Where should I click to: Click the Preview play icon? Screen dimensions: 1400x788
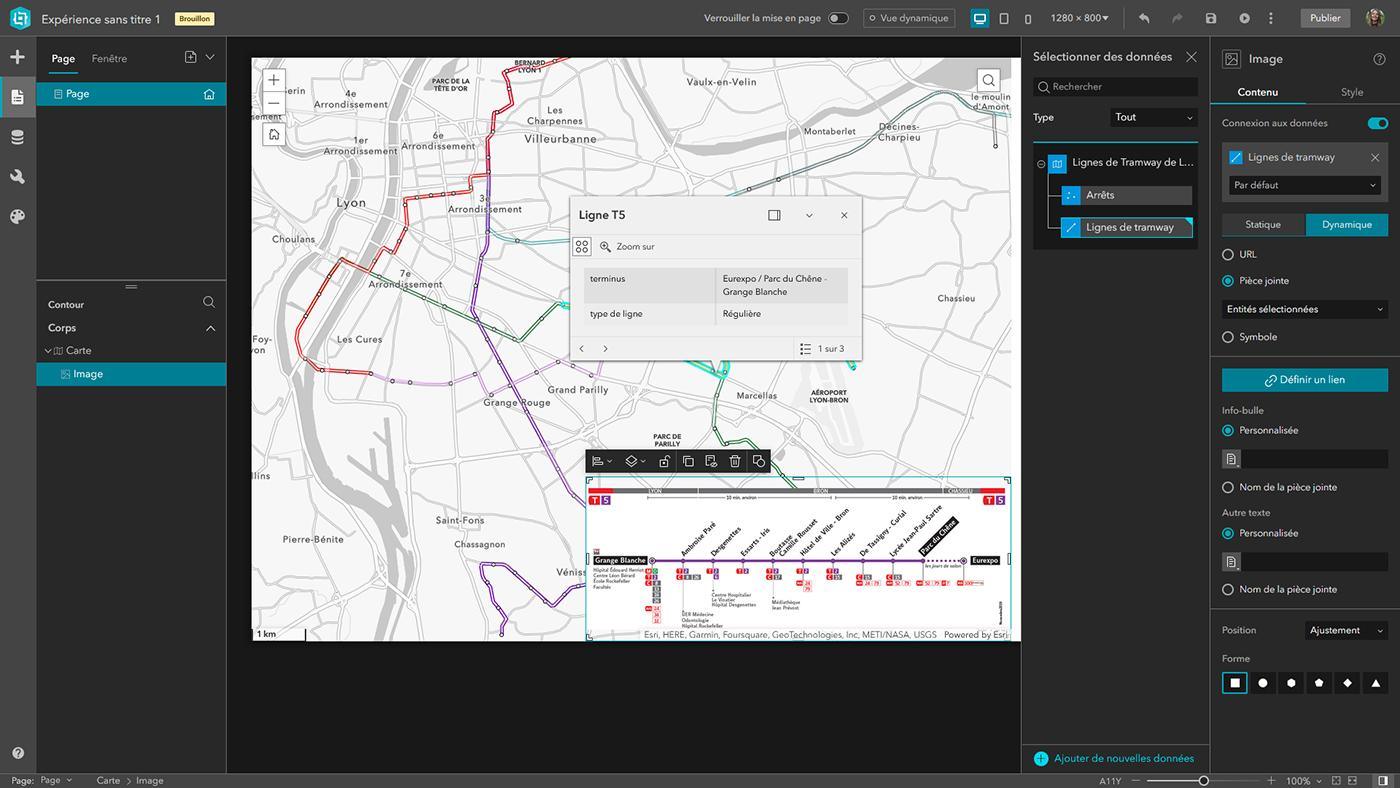pyautogui.click(x=1244, y=18)
